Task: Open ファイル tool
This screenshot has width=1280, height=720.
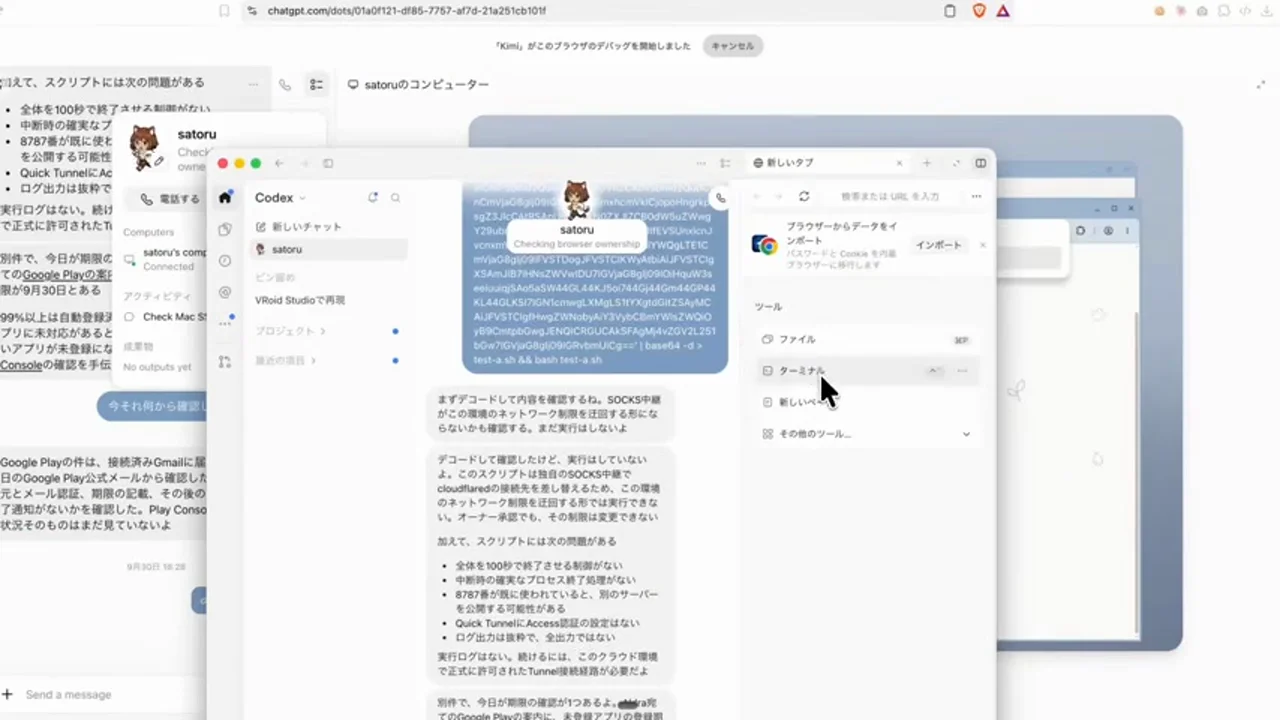Action: pyautogui.click(x=866, y=340)
